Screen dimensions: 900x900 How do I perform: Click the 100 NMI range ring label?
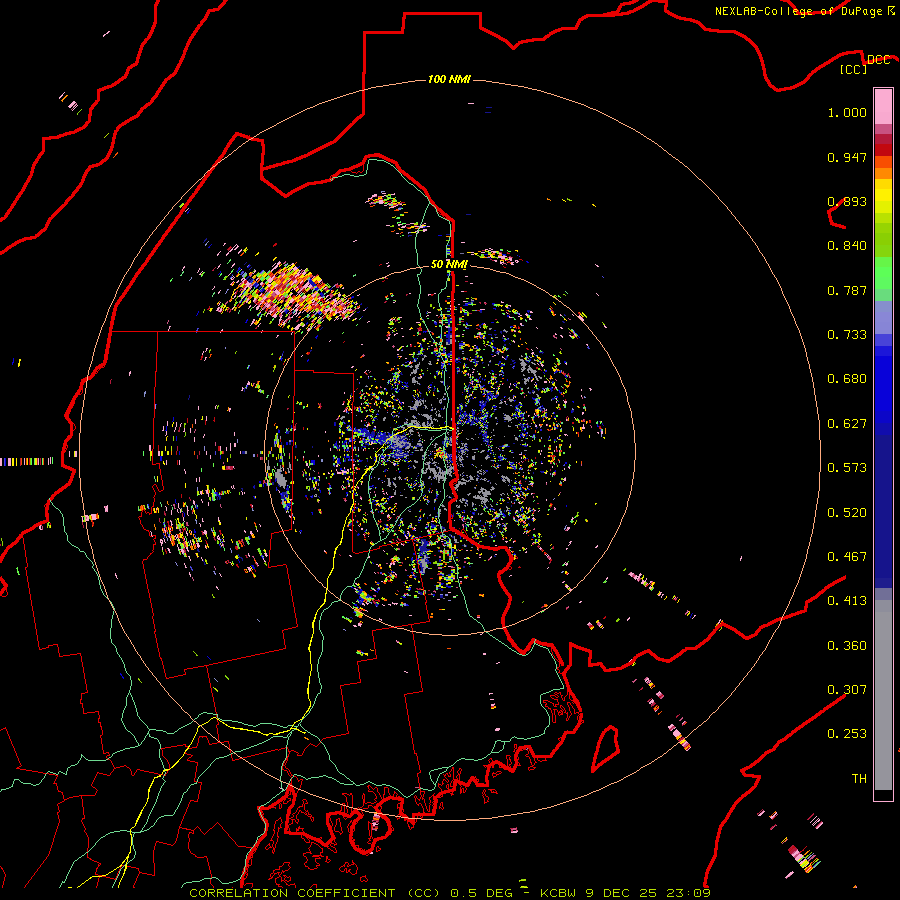449,79
